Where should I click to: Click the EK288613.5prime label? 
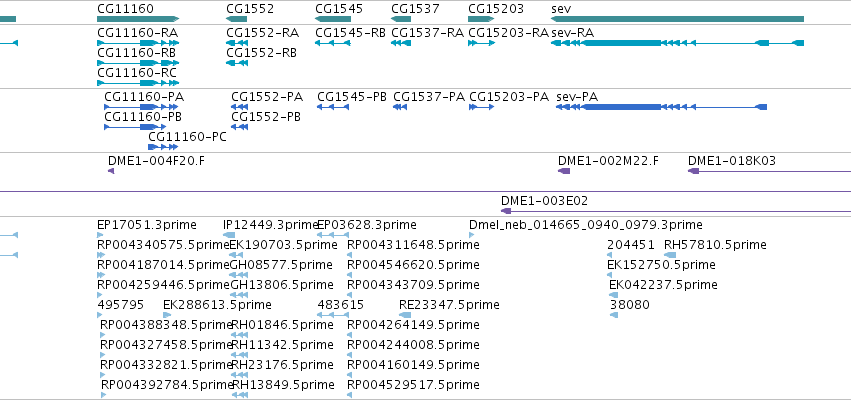pyautogui.click(x=217, y=305)
